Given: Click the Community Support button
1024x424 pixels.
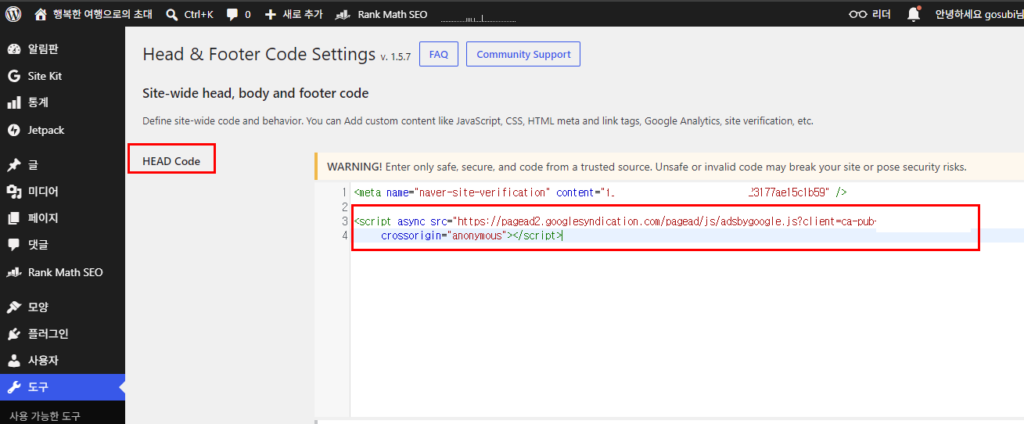Looking at the screenshot, I should click(523, 54).
